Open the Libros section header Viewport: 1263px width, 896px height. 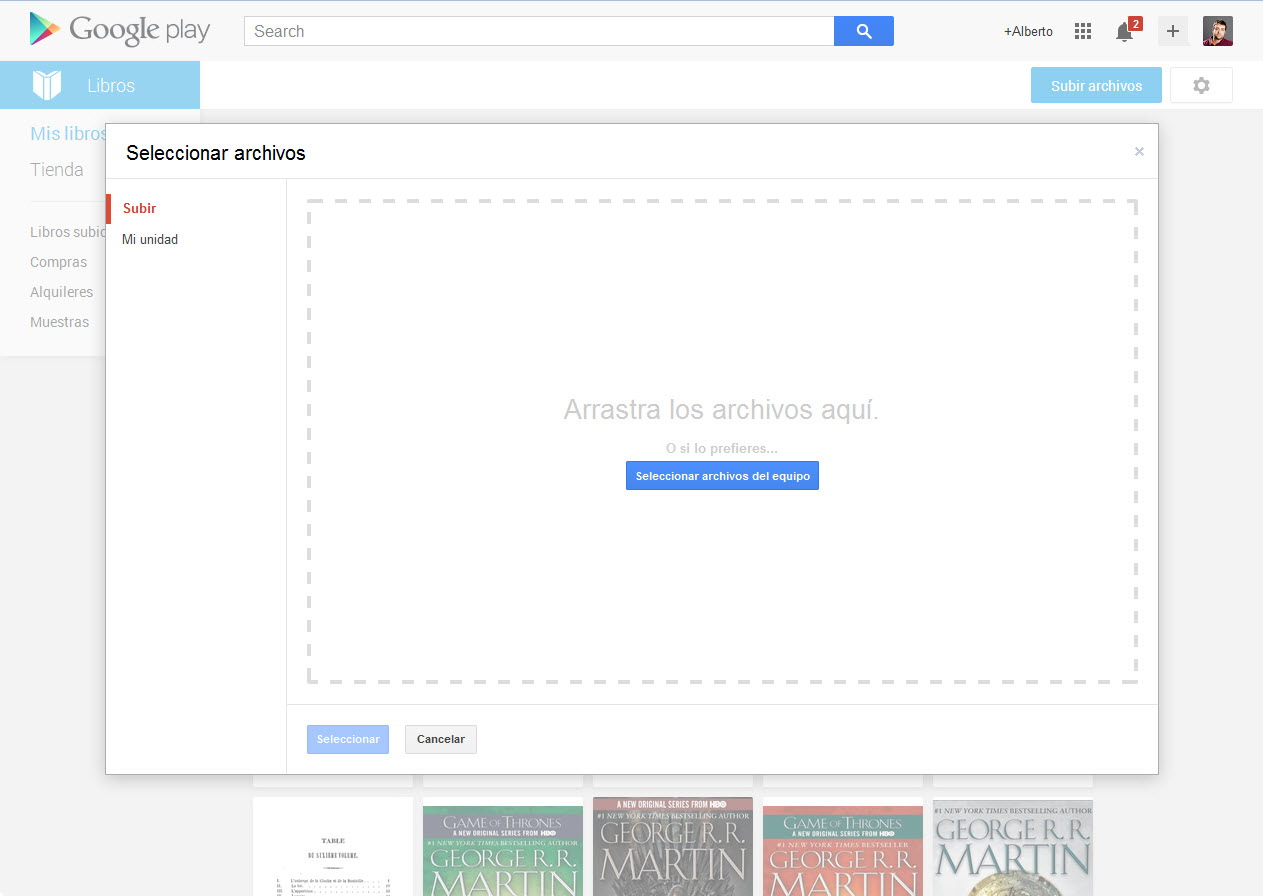click(100, 85)
